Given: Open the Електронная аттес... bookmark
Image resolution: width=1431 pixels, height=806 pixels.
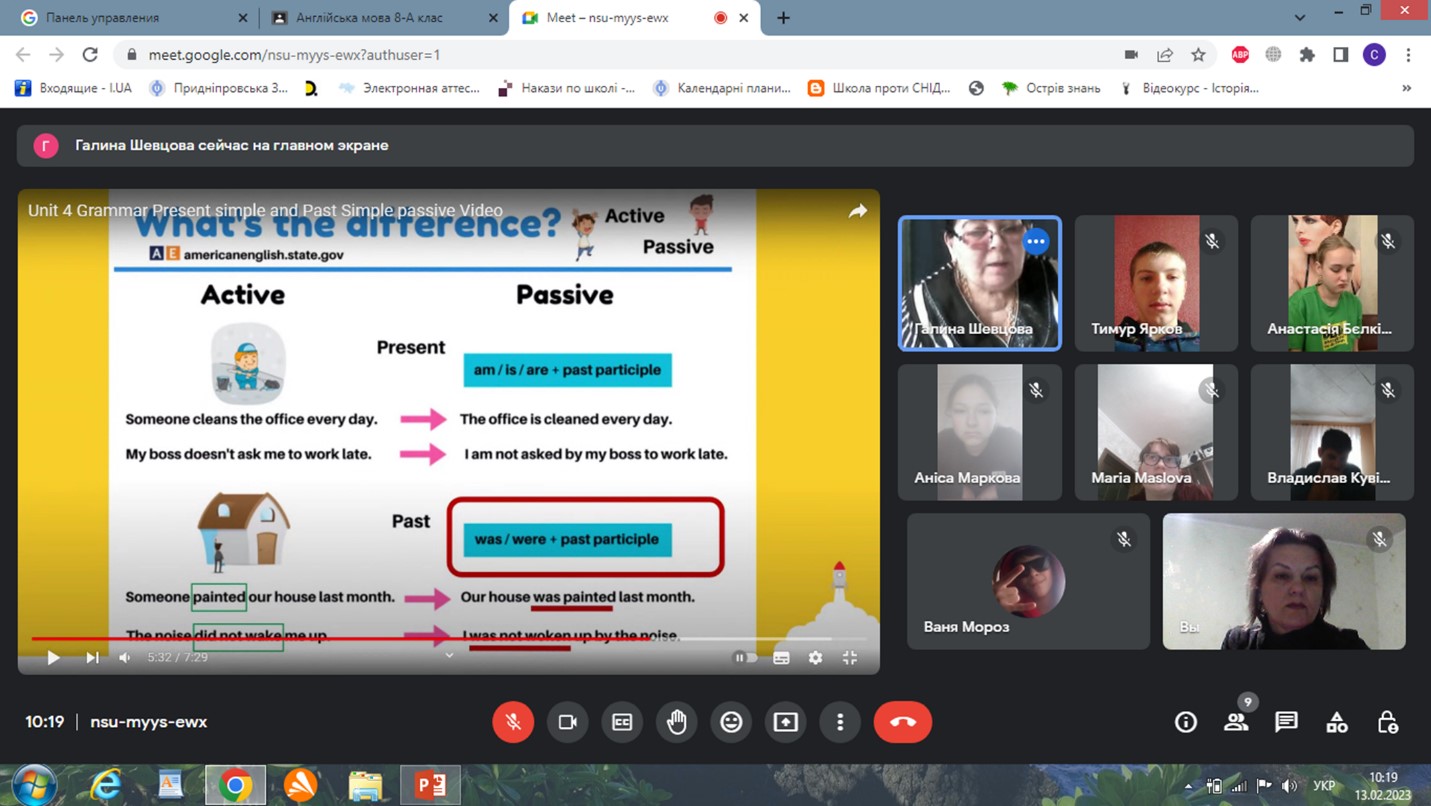Looking at the screenshot, I should click(409, 88).
